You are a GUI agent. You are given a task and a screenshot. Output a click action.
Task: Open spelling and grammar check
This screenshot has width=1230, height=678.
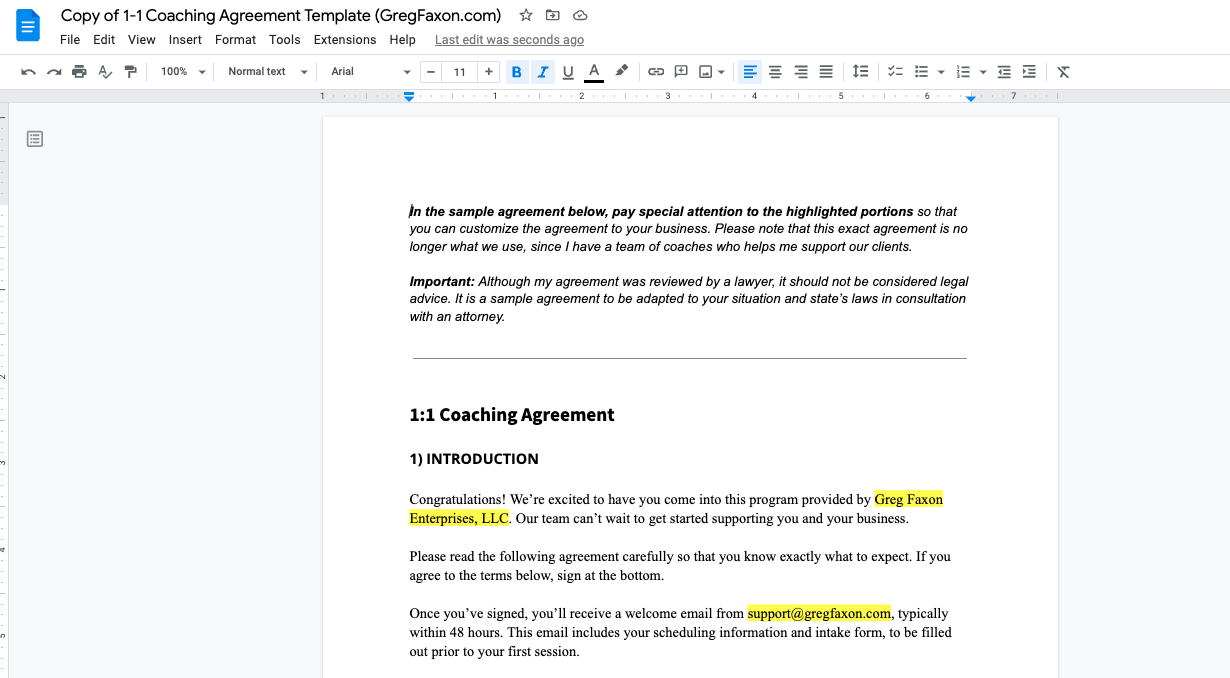tap(104, 71)
